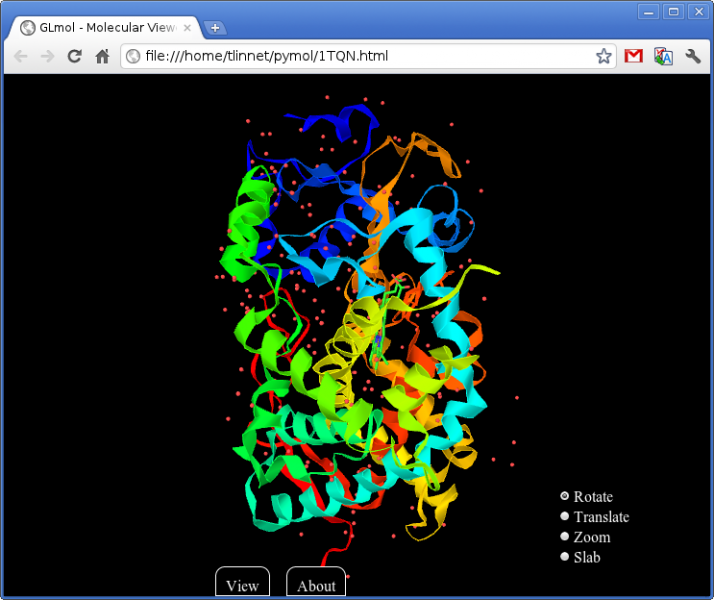The height and width of the screenshot is (600, 714).
Task: Switch to Slab mode
Action: (x=565, y=557)
